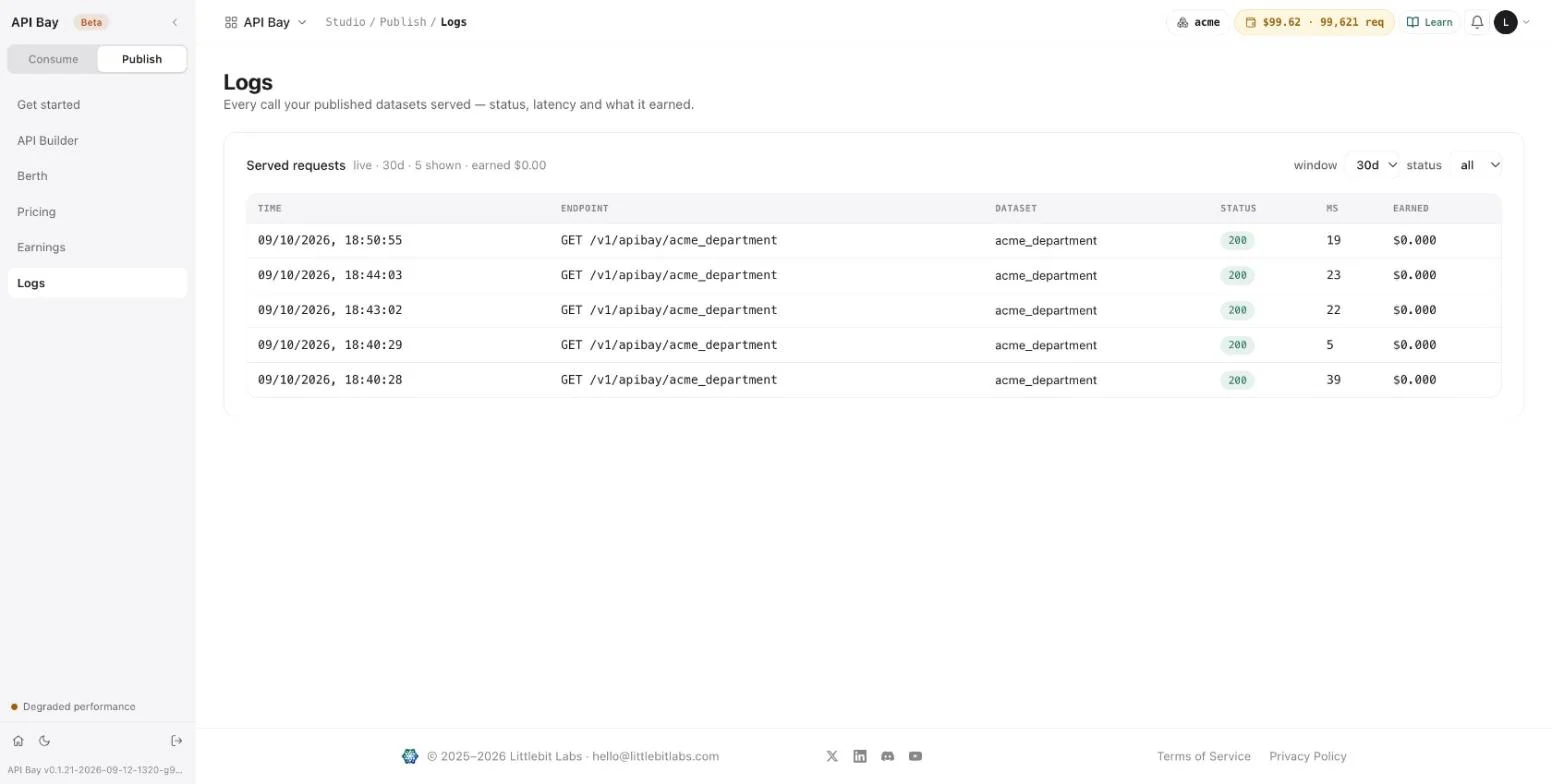The width and height of the screenshot is (1552, 784).
Task: Click the Studio breadcrumb
Action: [345, 22]
